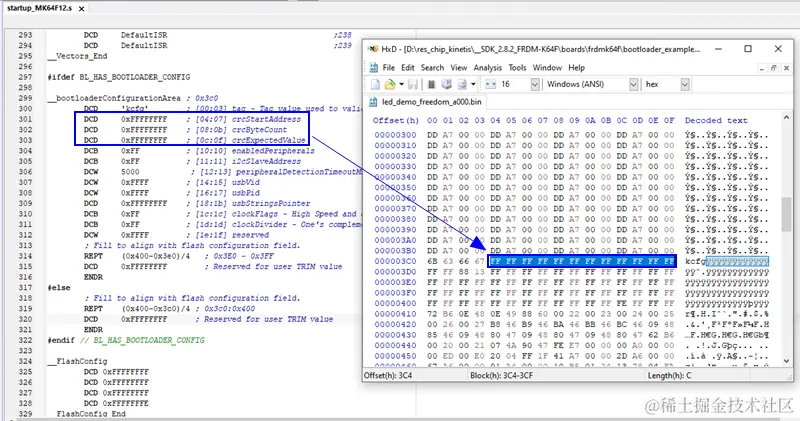
Task: Click 'REPT (0x400-0x3e0)/4' on line 314
Action: (137, 256)
